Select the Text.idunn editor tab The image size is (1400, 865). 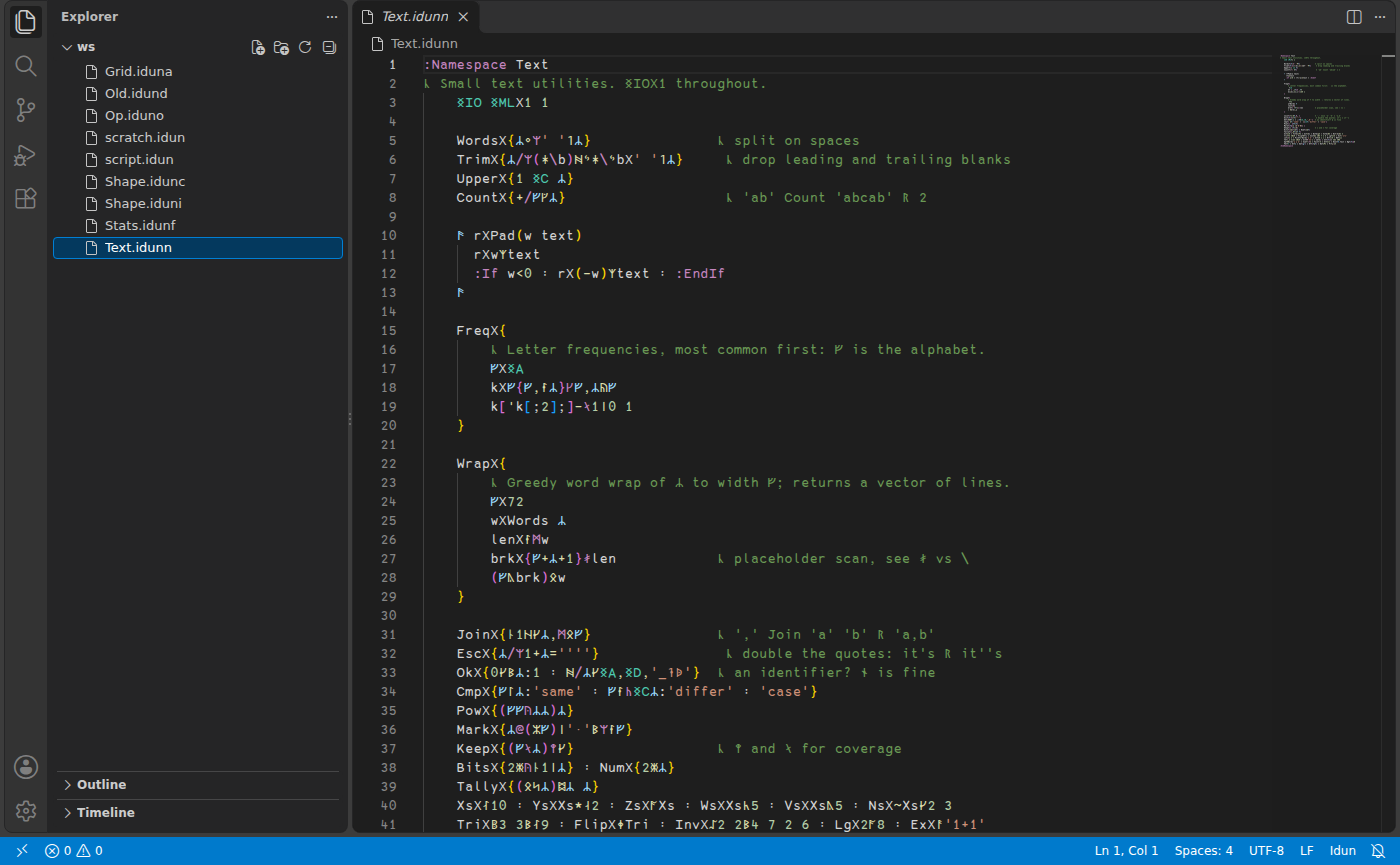click(416, 17)
